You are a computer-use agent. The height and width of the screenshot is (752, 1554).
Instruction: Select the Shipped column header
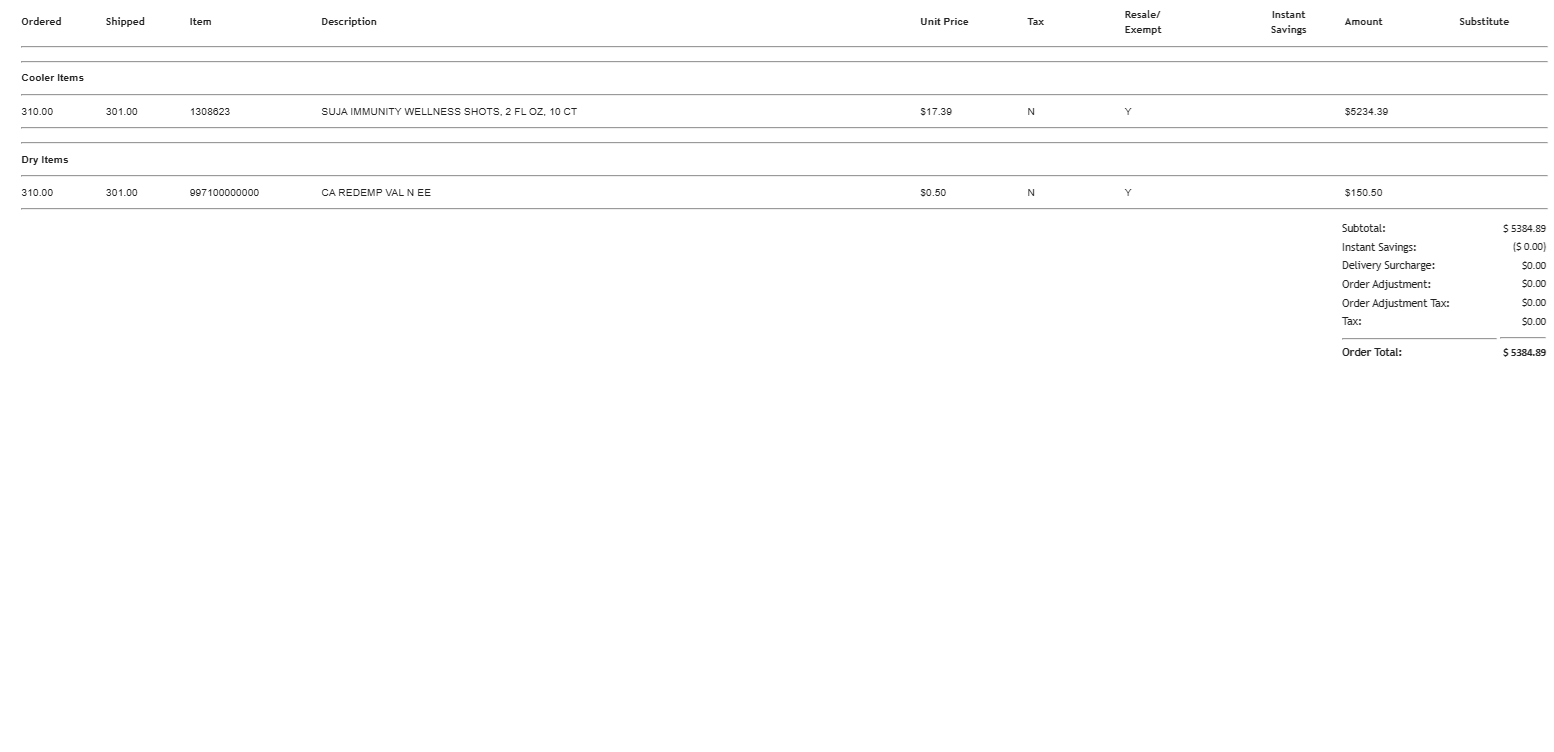[x=125, y=22]
